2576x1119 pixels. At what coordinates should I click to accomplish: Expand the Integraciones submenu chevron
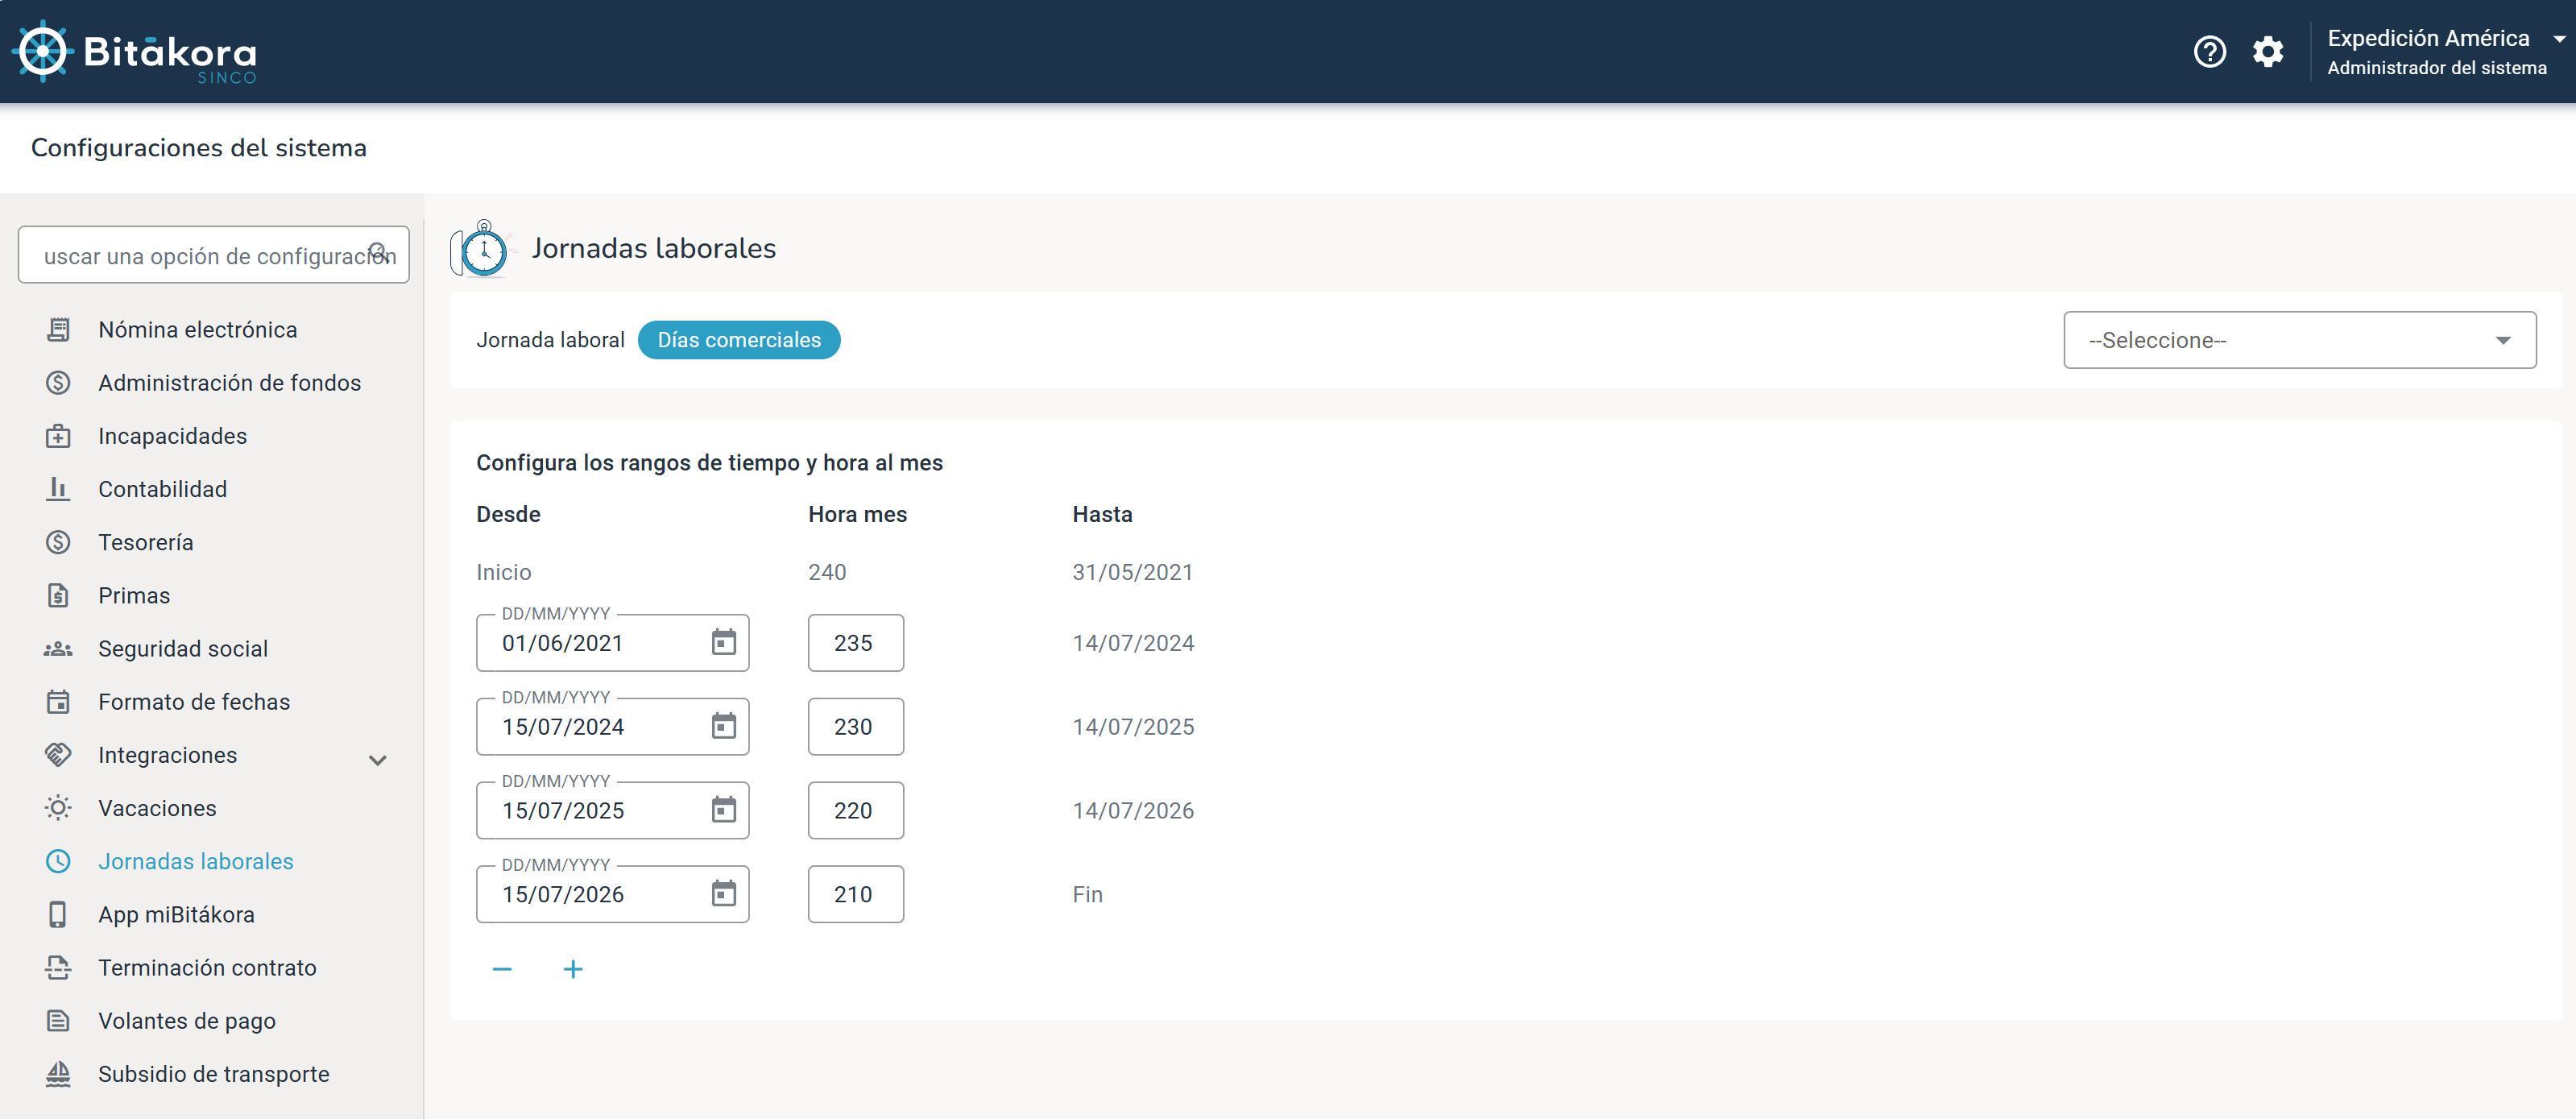[x=378, y=760]
